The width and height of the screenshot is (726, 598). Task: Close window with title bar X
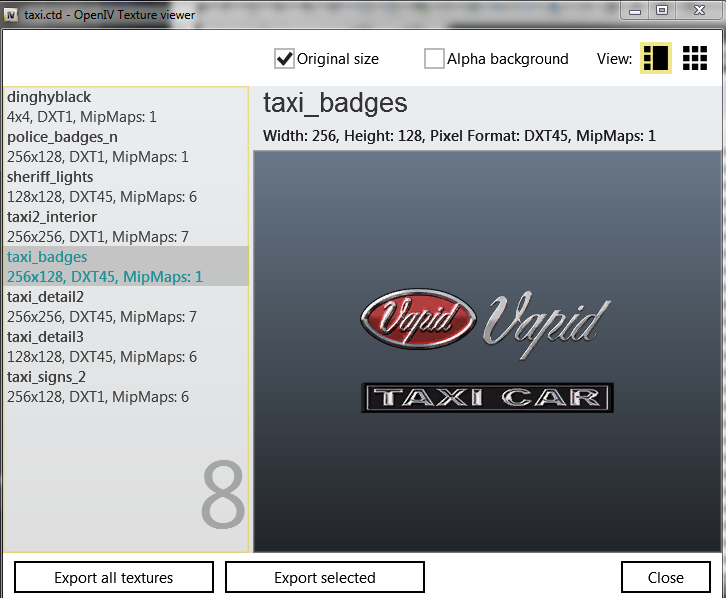tap(699, 11)
